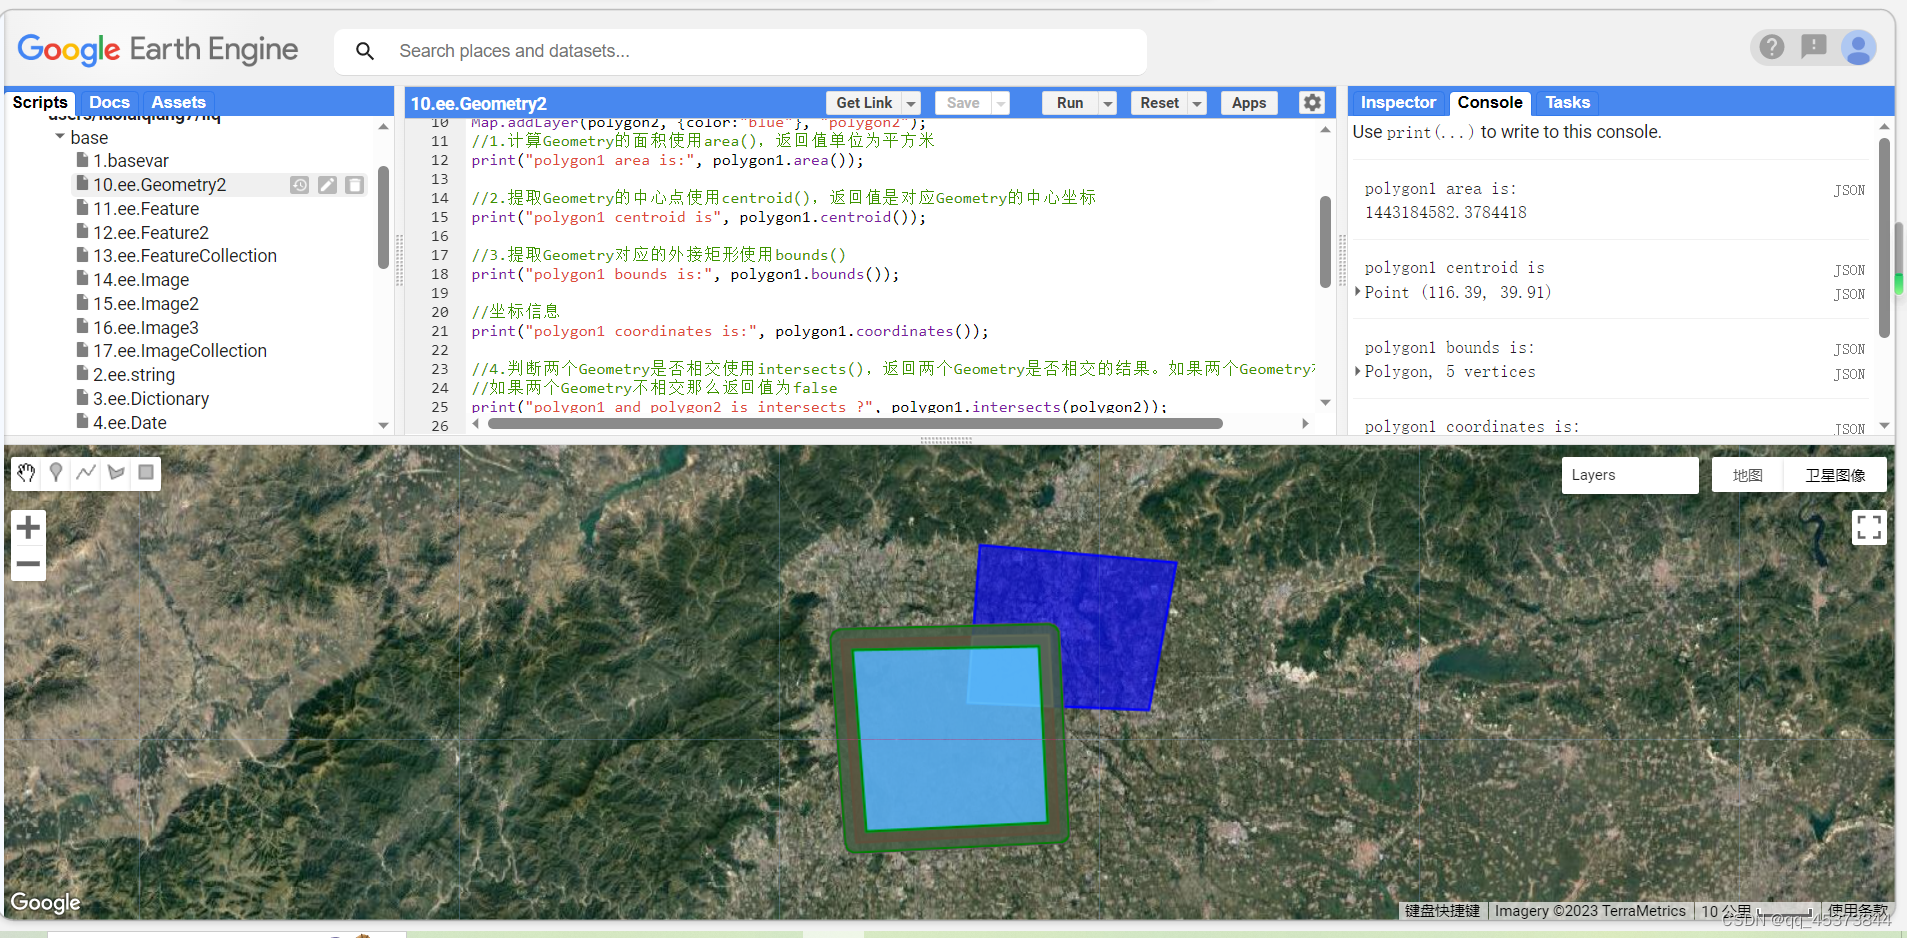Click the console vertical scrollbar
This screenshot has width=1907, height=938.
tap(1884, 238)
